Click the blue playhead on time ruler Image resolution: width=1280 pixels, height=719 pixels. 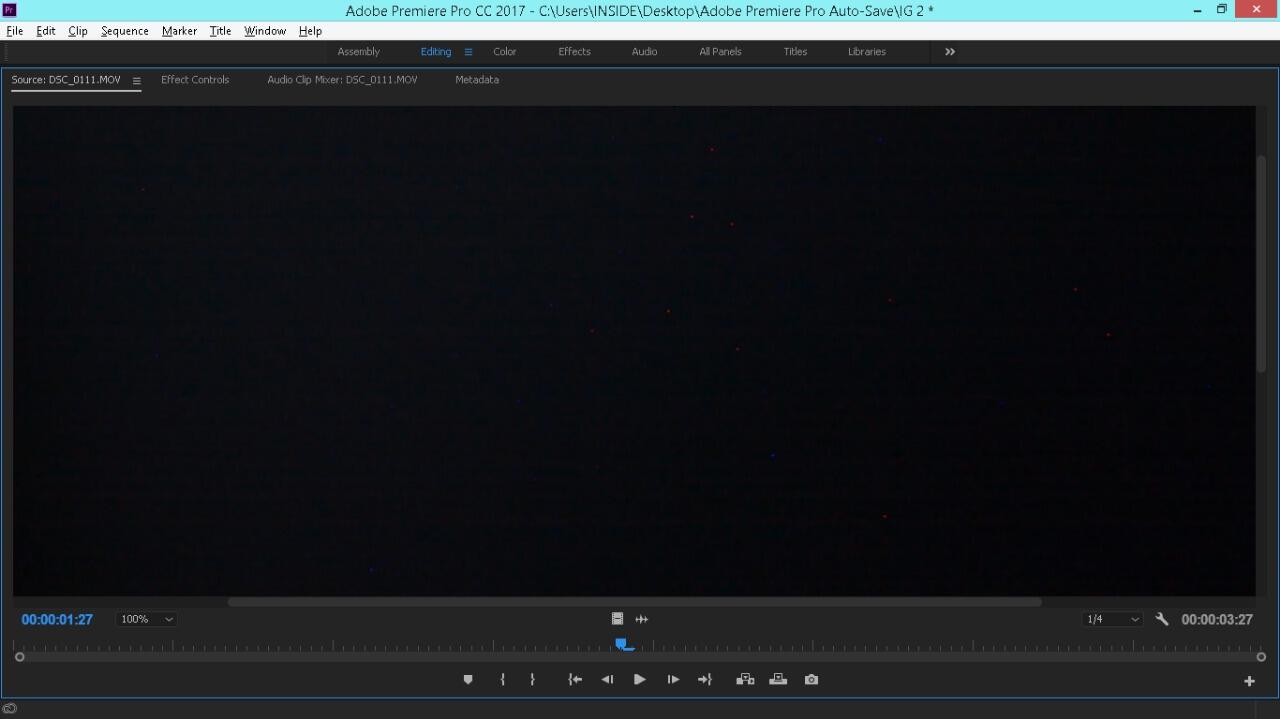coord(622,645)
